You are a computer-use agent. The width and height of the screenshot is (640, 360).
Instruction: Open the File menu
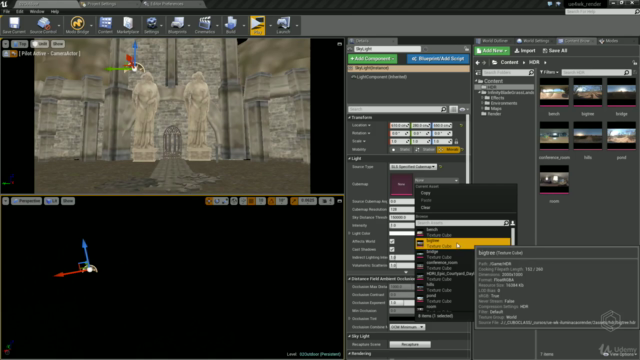(7, 11)
